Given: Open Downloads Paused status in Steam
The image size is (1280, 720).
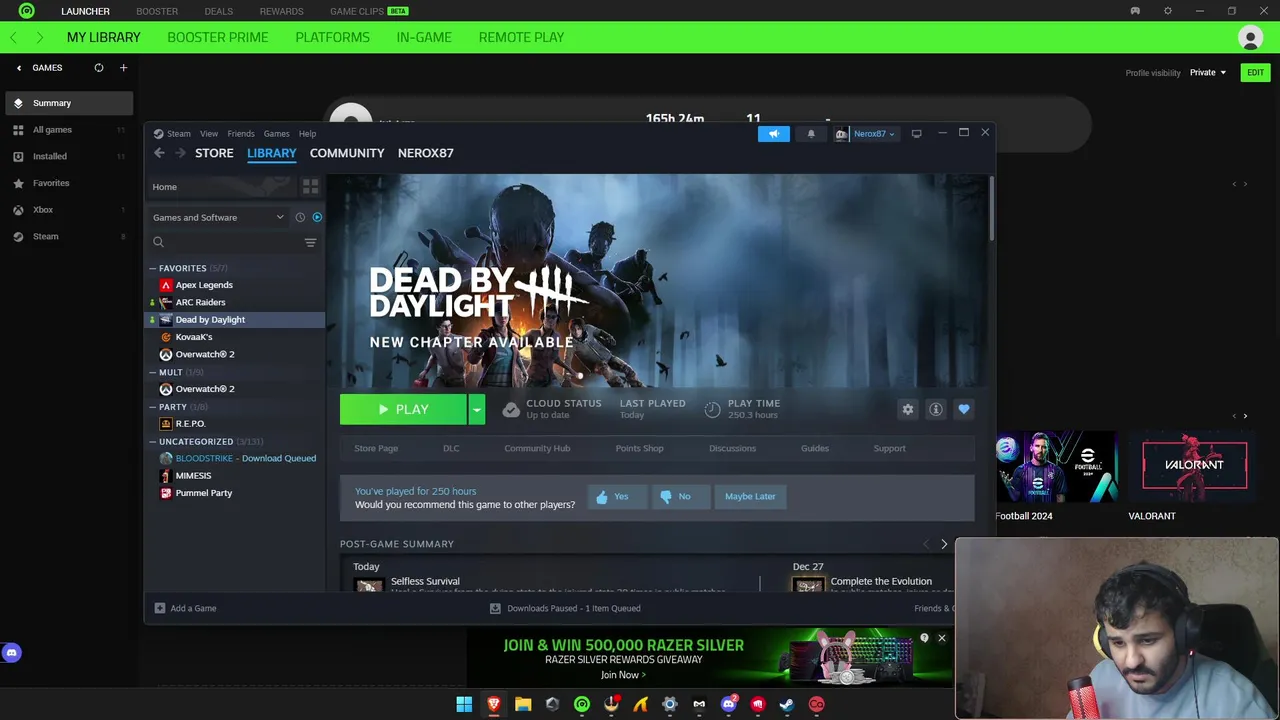Looking at the screenshot, I should point(565,608).
